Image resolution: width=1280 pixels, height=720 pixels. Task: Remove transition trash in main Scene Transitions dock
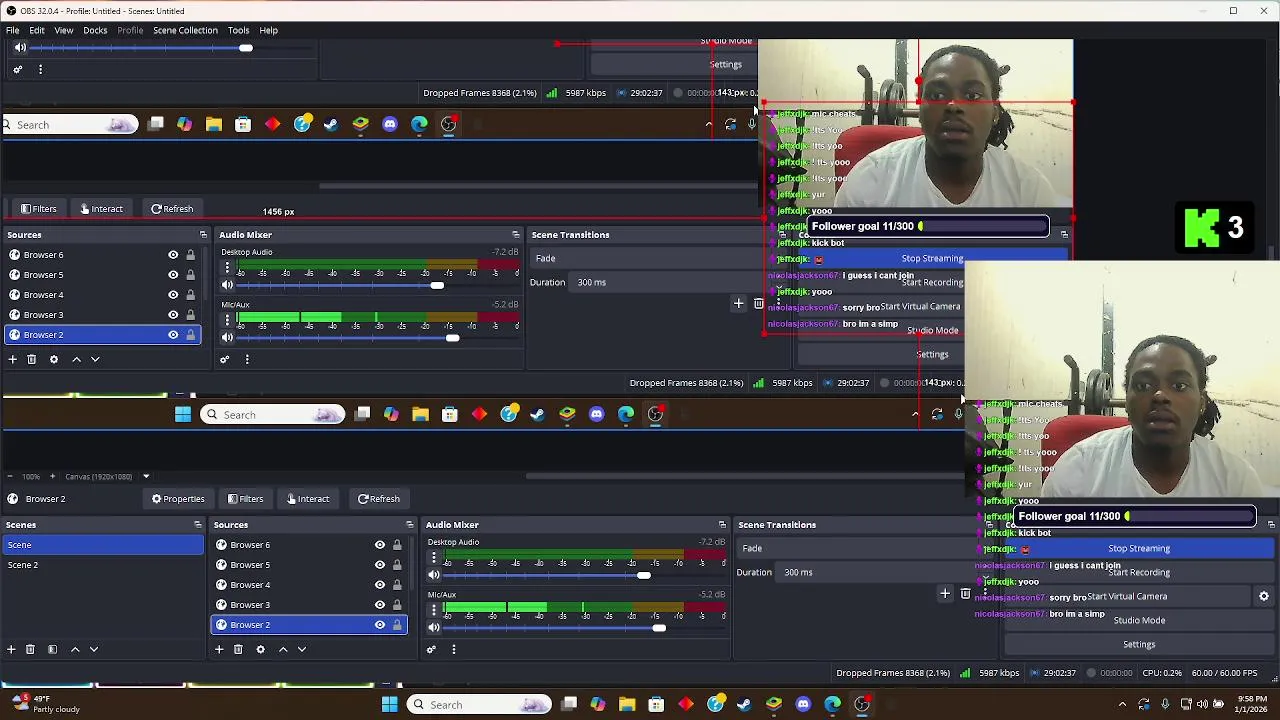(965, 594)
